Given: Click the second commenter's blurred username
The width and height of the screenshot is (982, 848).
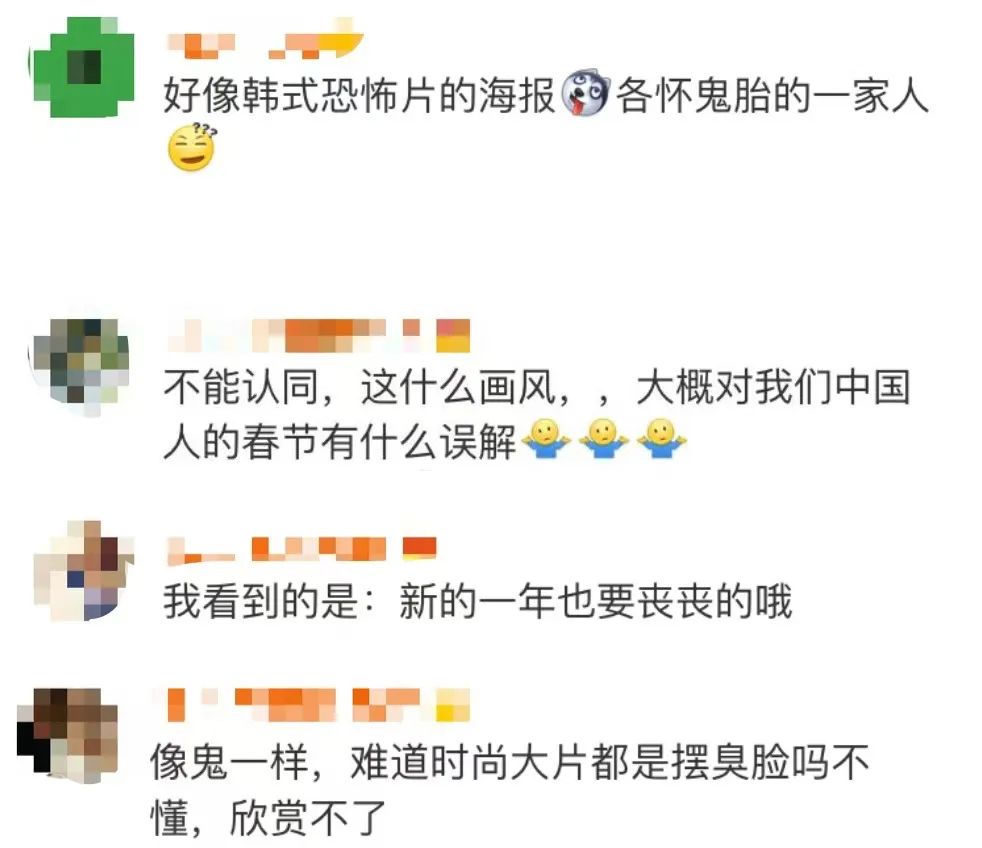Looking at the screenshot, I should [318, 335].
